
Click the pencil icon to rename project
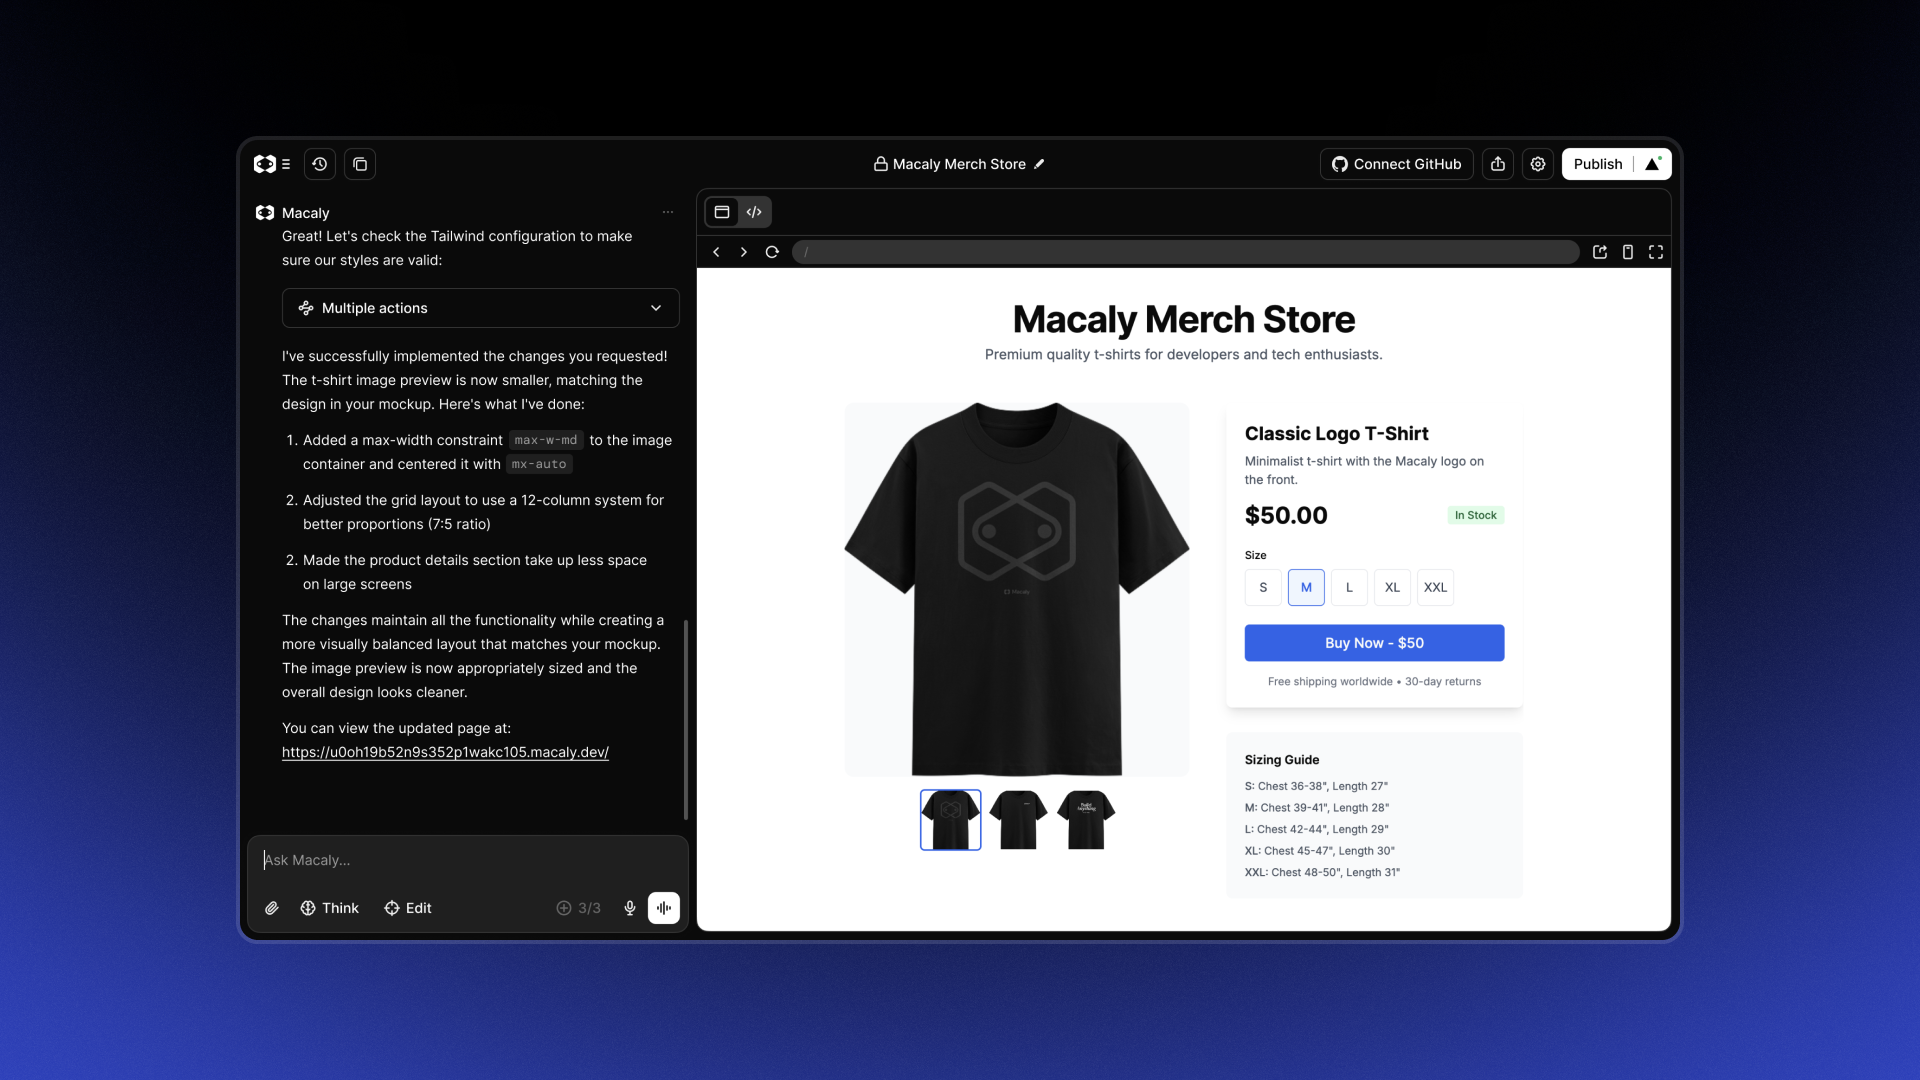(x=1040, y=164)
